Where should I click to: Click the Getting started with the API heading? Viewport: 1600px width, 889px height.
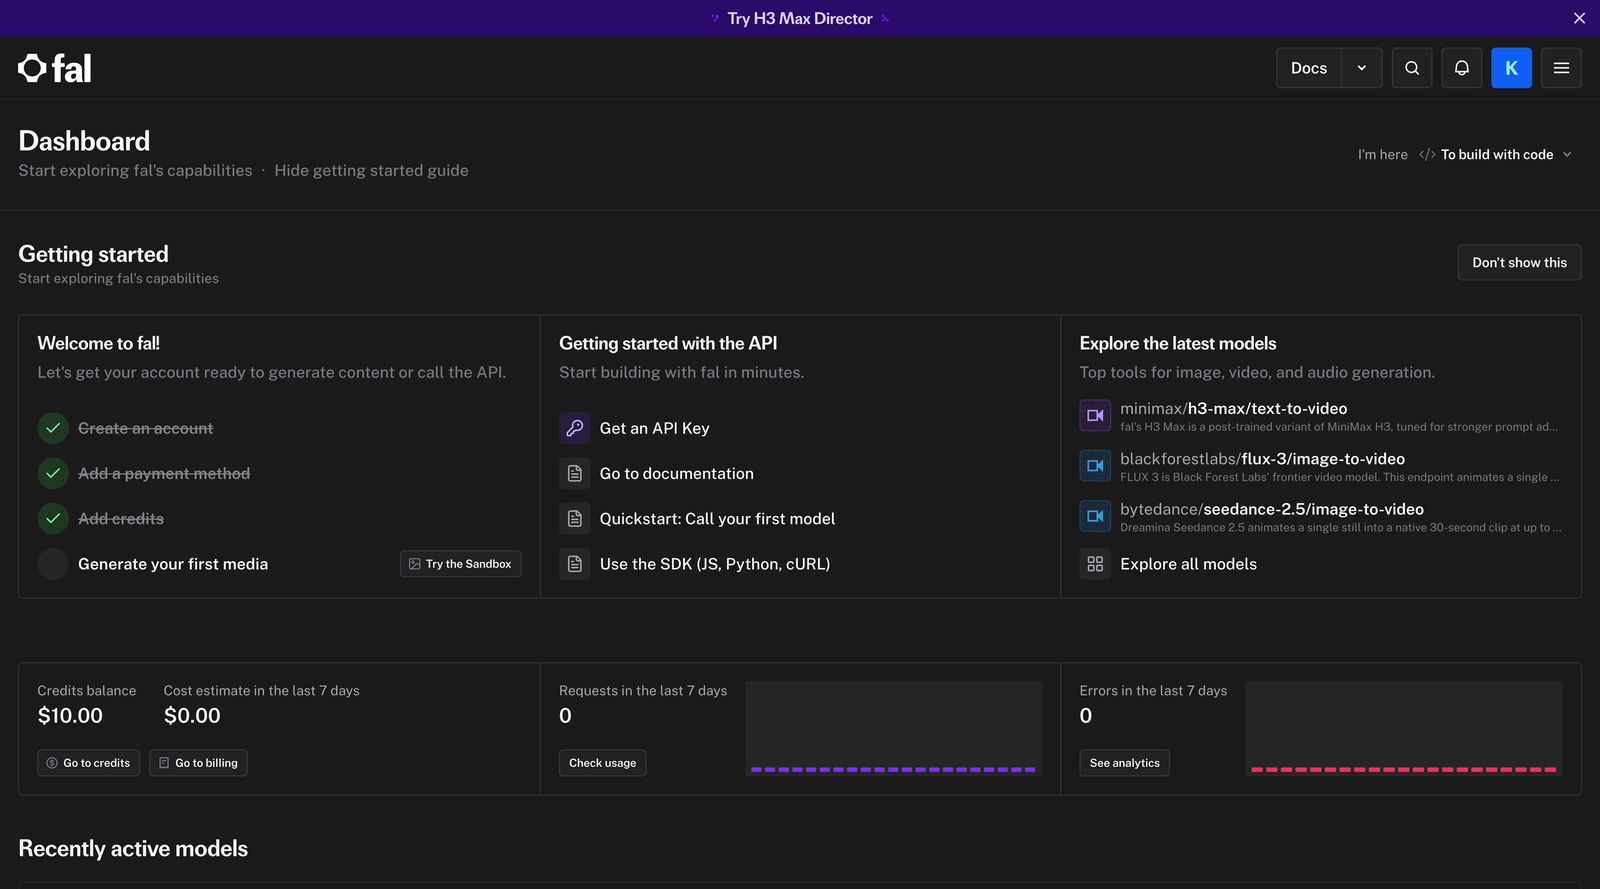click(668, 343)
